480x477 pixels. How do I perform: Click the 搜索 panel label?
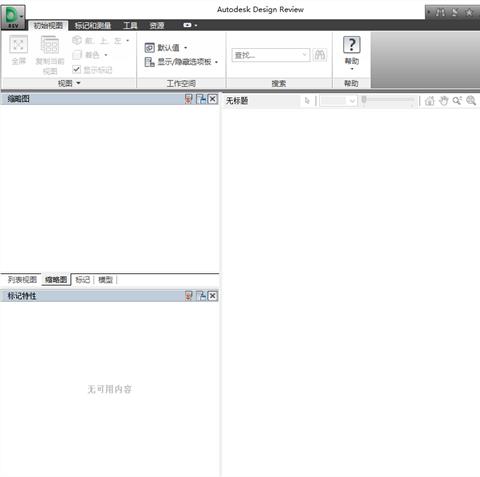279,83
